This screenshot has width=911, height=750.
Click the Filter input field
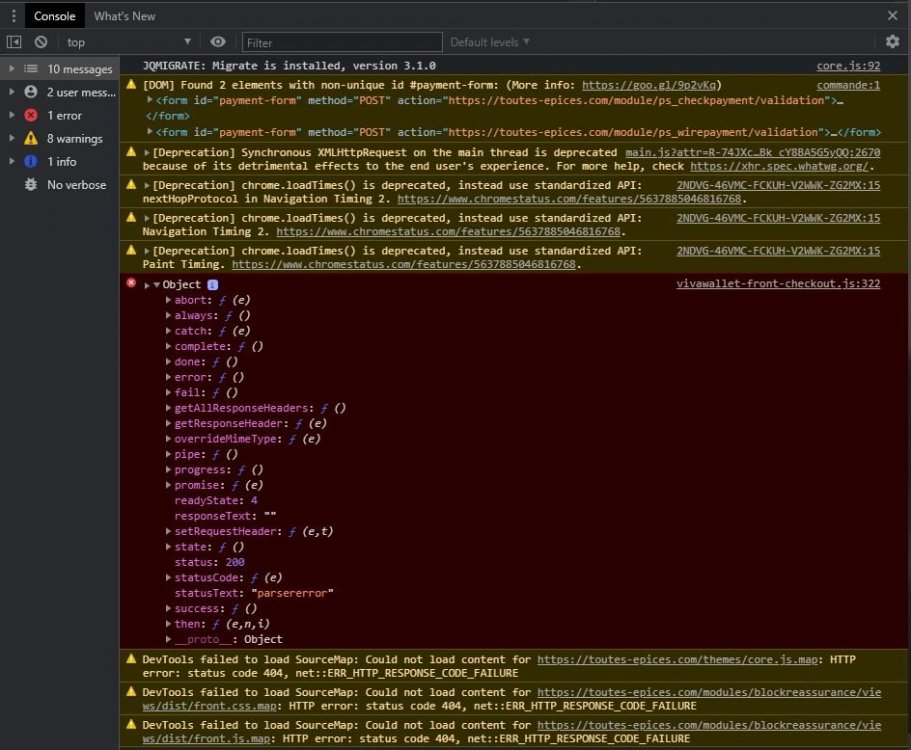coord(341,42)
